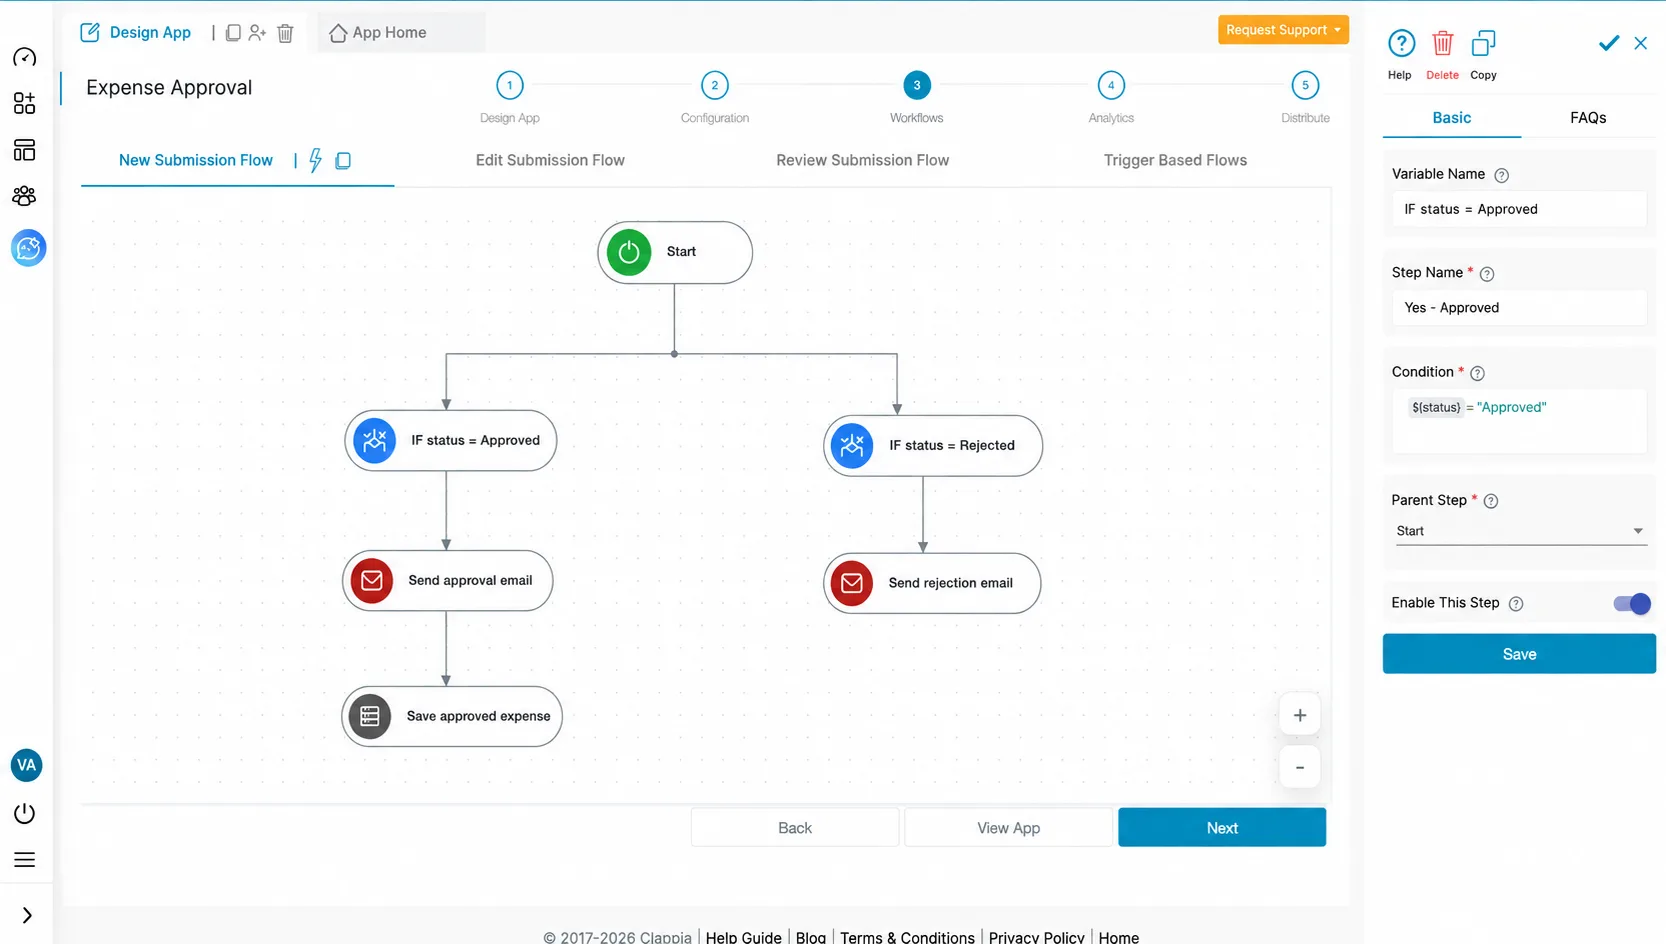The image size is (1666, 944).
Task: Open the hamburger menu icon in sidebar
Action: pyautogui.click(x=25, y=860)
